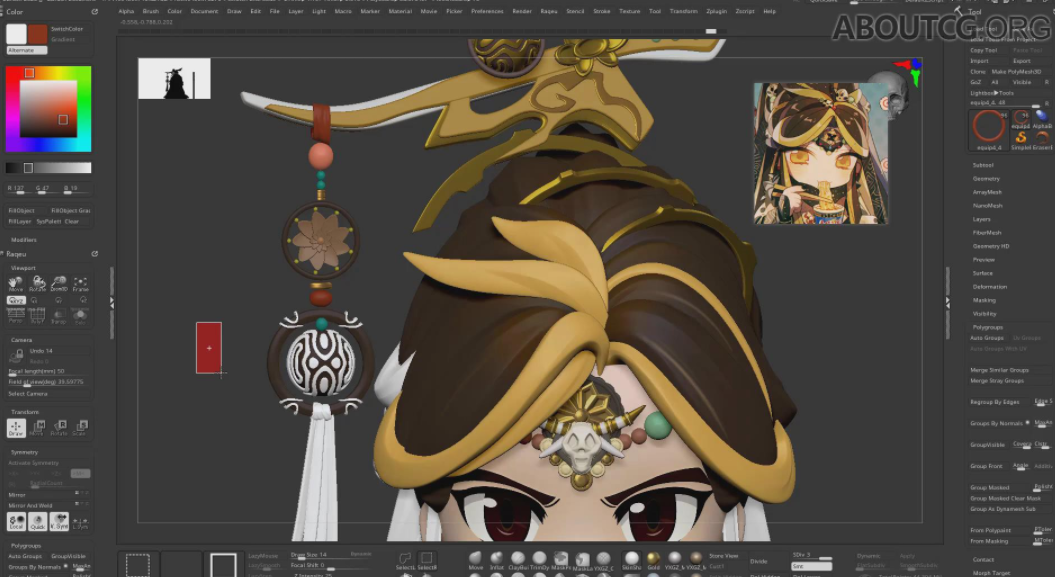Click the camera lock icon
The width and height of the screenshot is (1055, 577).
click(x=16, y=356)
